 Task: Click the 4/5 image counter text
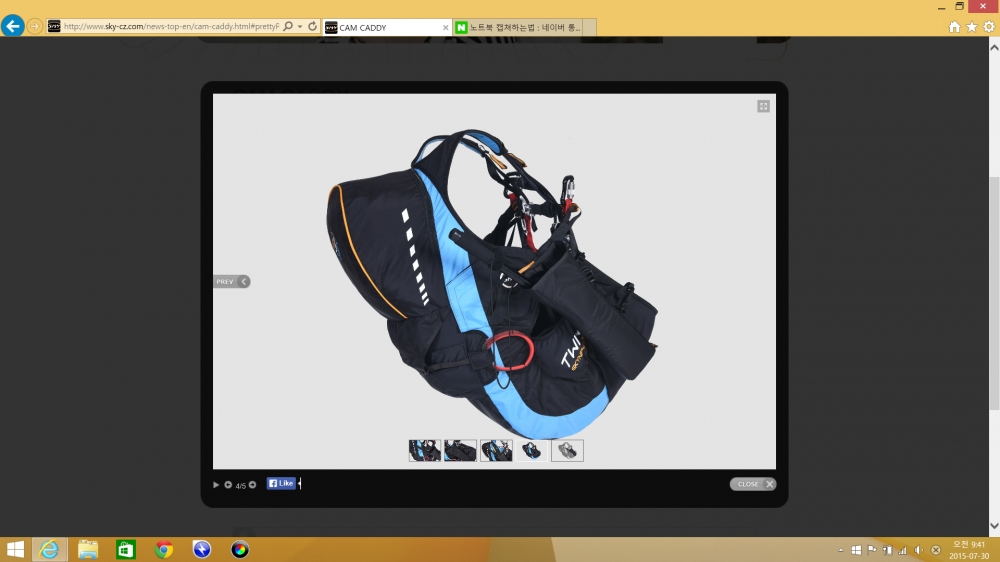(x=240, y=485)
